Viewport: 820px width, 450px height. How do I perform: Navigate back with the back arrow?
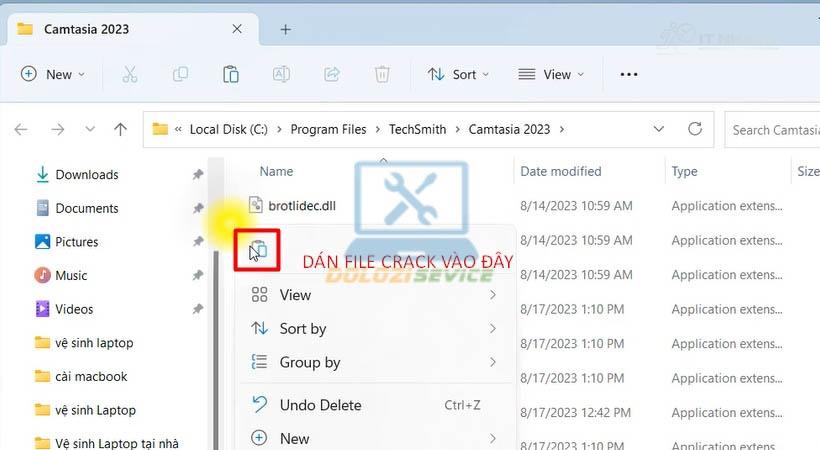[21, 129]
